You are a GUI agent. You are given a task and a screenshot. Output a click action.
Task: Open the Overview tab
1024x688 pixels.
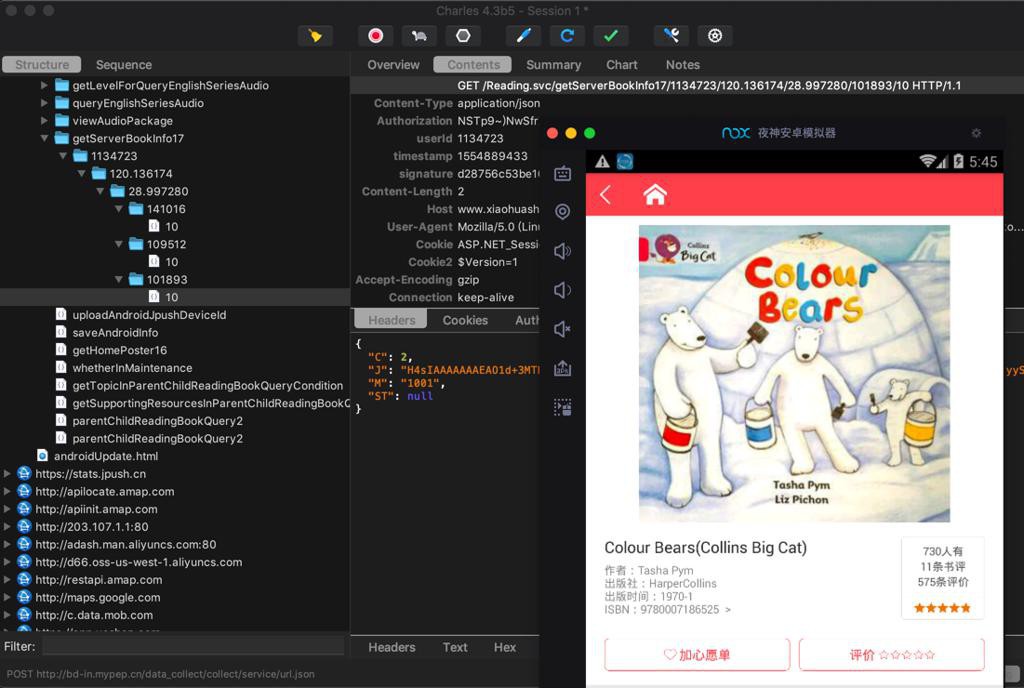(393, 65)
